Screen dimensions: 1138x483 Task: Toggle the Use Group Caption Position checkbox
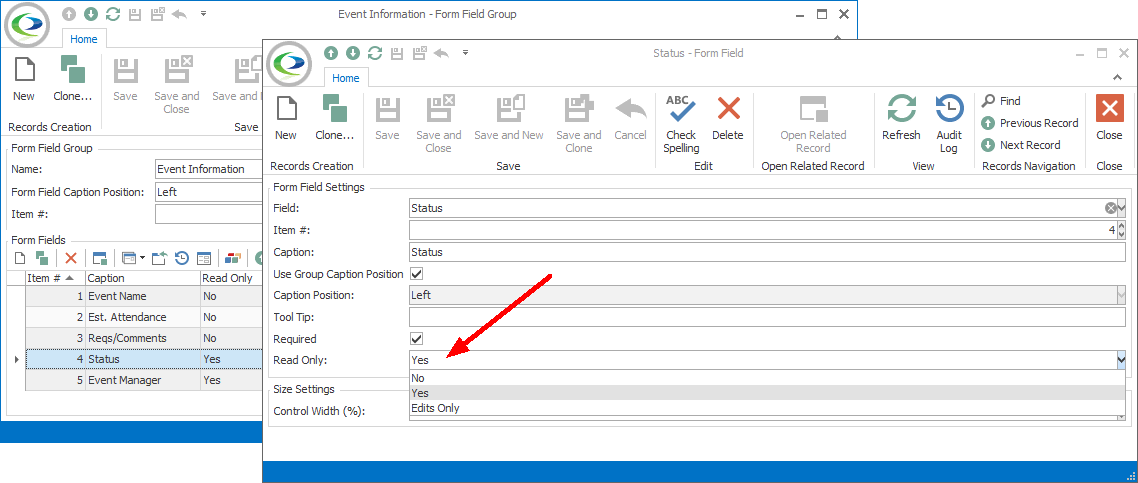click(x=417, y=274)
